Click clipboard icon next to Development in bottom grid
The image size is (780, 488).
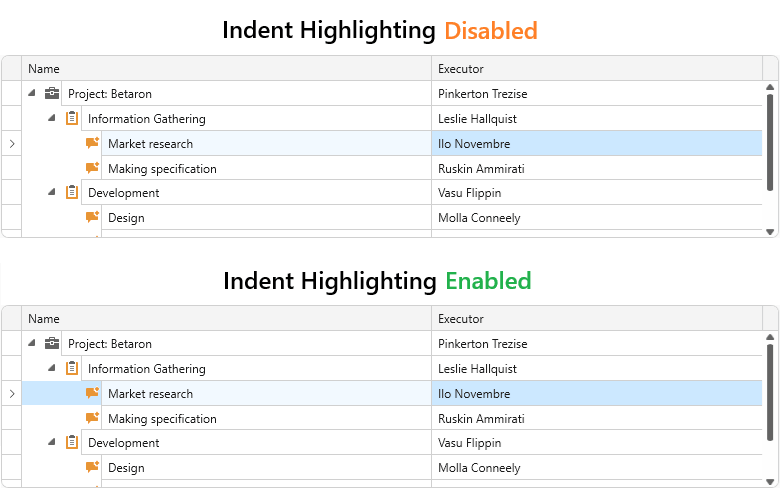pos(72,442)
